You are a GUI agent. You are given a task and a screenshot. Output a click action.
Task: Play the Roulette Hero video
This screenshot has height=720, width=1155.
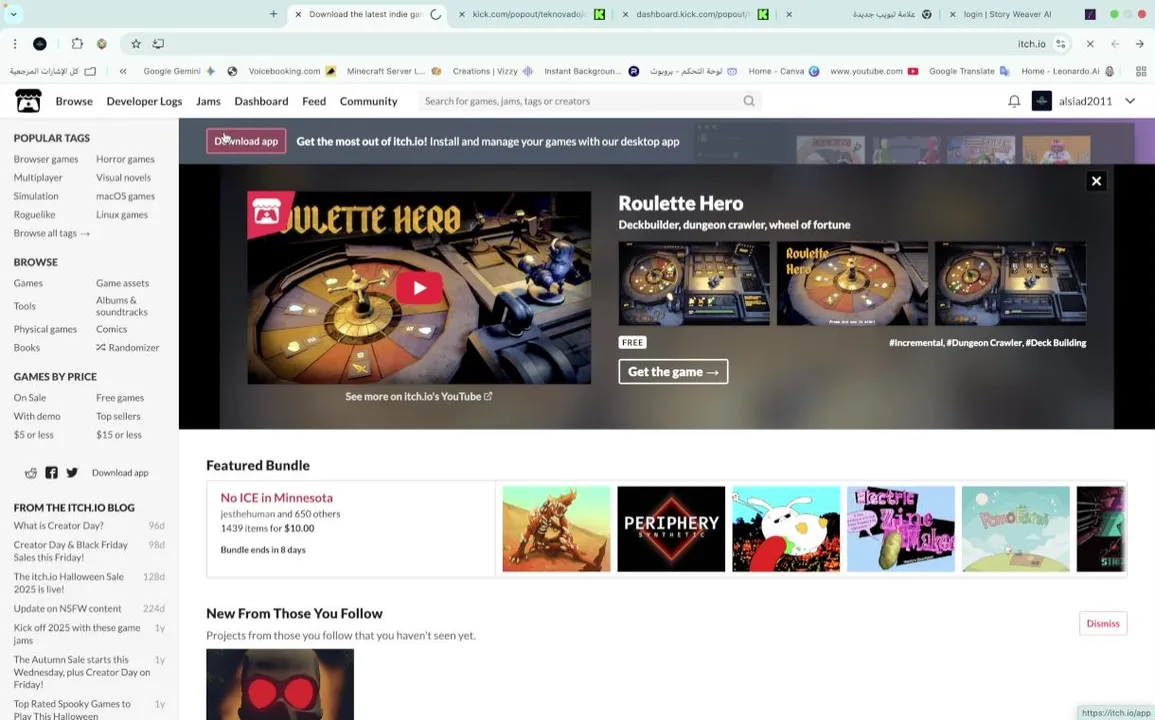coord(419,287)
